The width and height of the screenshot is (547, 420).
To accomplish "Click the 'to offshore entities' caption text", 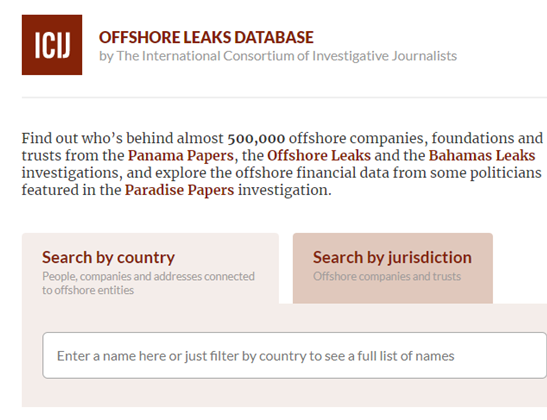I will pyautogui.click(x=88, y=290).
